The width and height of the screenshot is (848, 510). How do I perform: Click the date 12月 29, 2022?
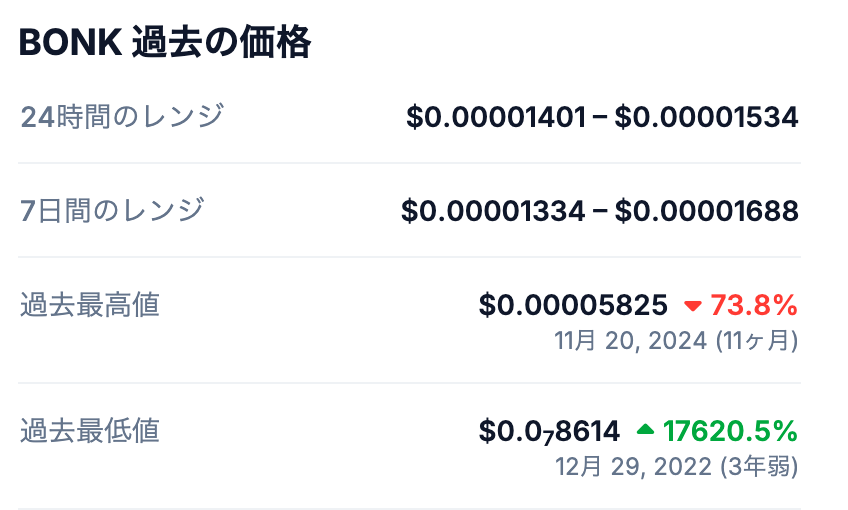point(632,466)
